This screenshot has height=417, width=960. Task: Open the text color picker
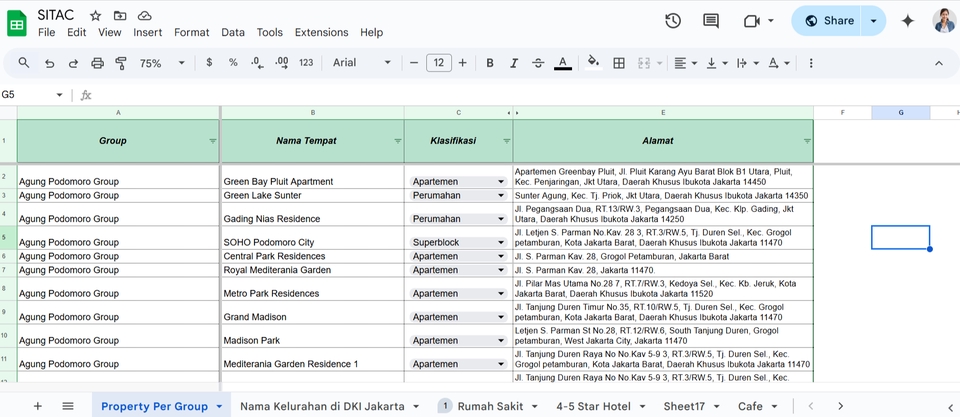tap(563, 62)
